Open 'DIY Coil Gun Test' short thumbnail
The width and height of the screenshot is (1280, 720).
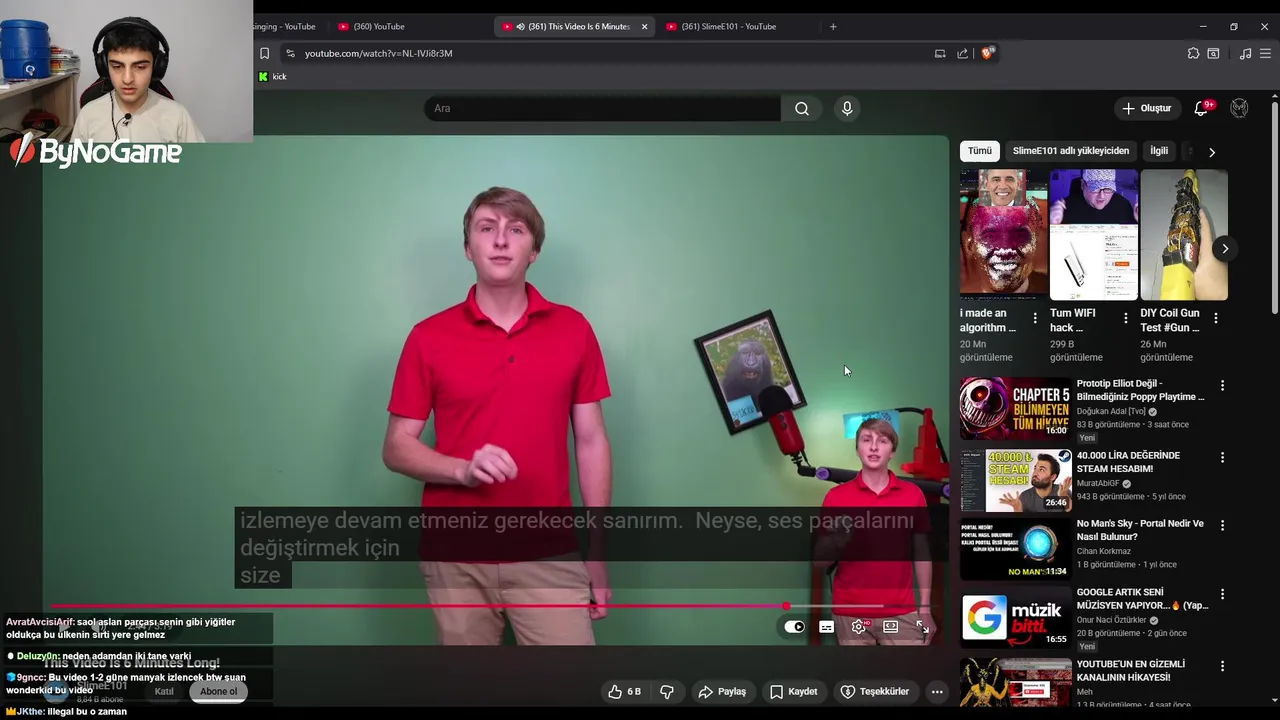click(1184, 234)
